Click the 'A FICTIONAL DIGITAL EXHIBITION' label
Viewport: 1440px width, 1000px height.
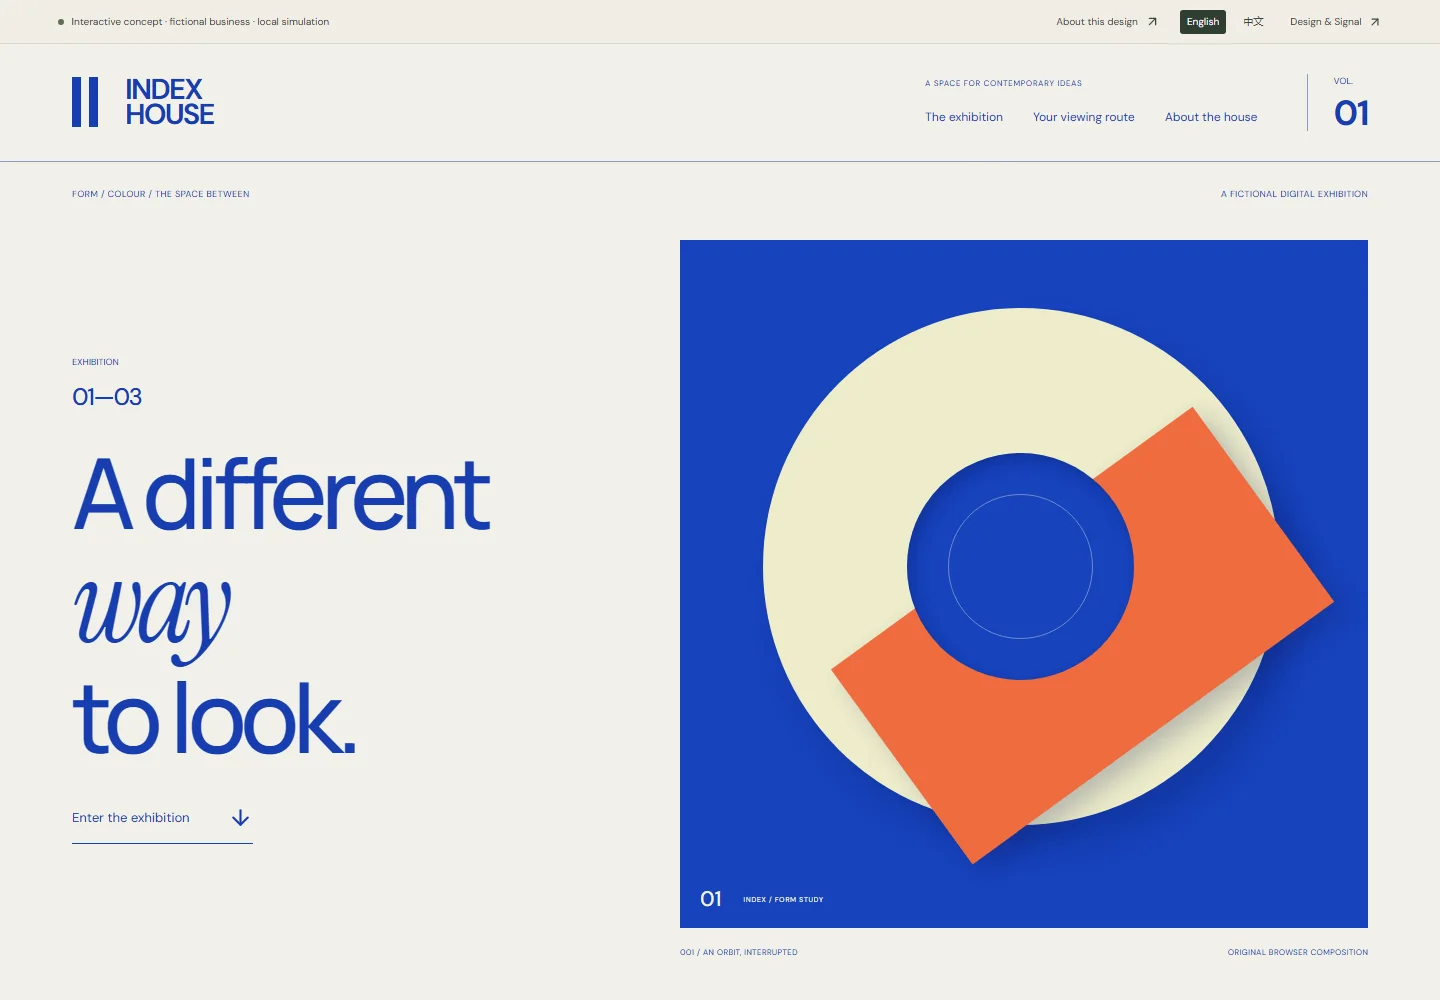[x=1294, y=194]
